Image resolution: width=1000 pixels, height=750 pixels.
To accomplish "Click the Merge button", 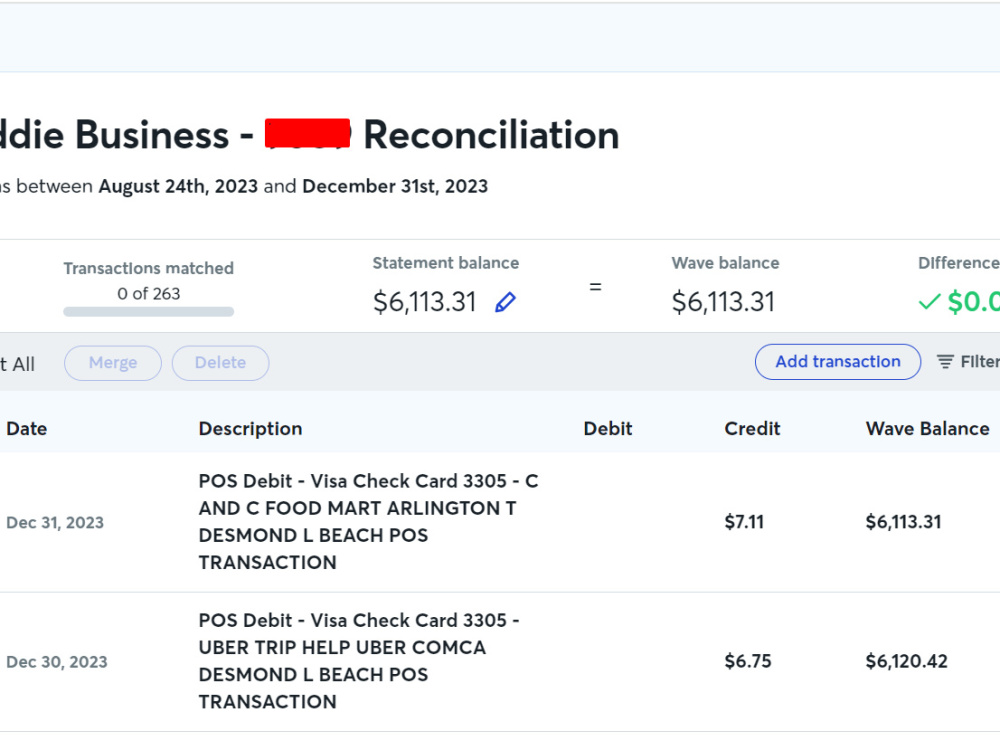I will click(x=113, y=363).
